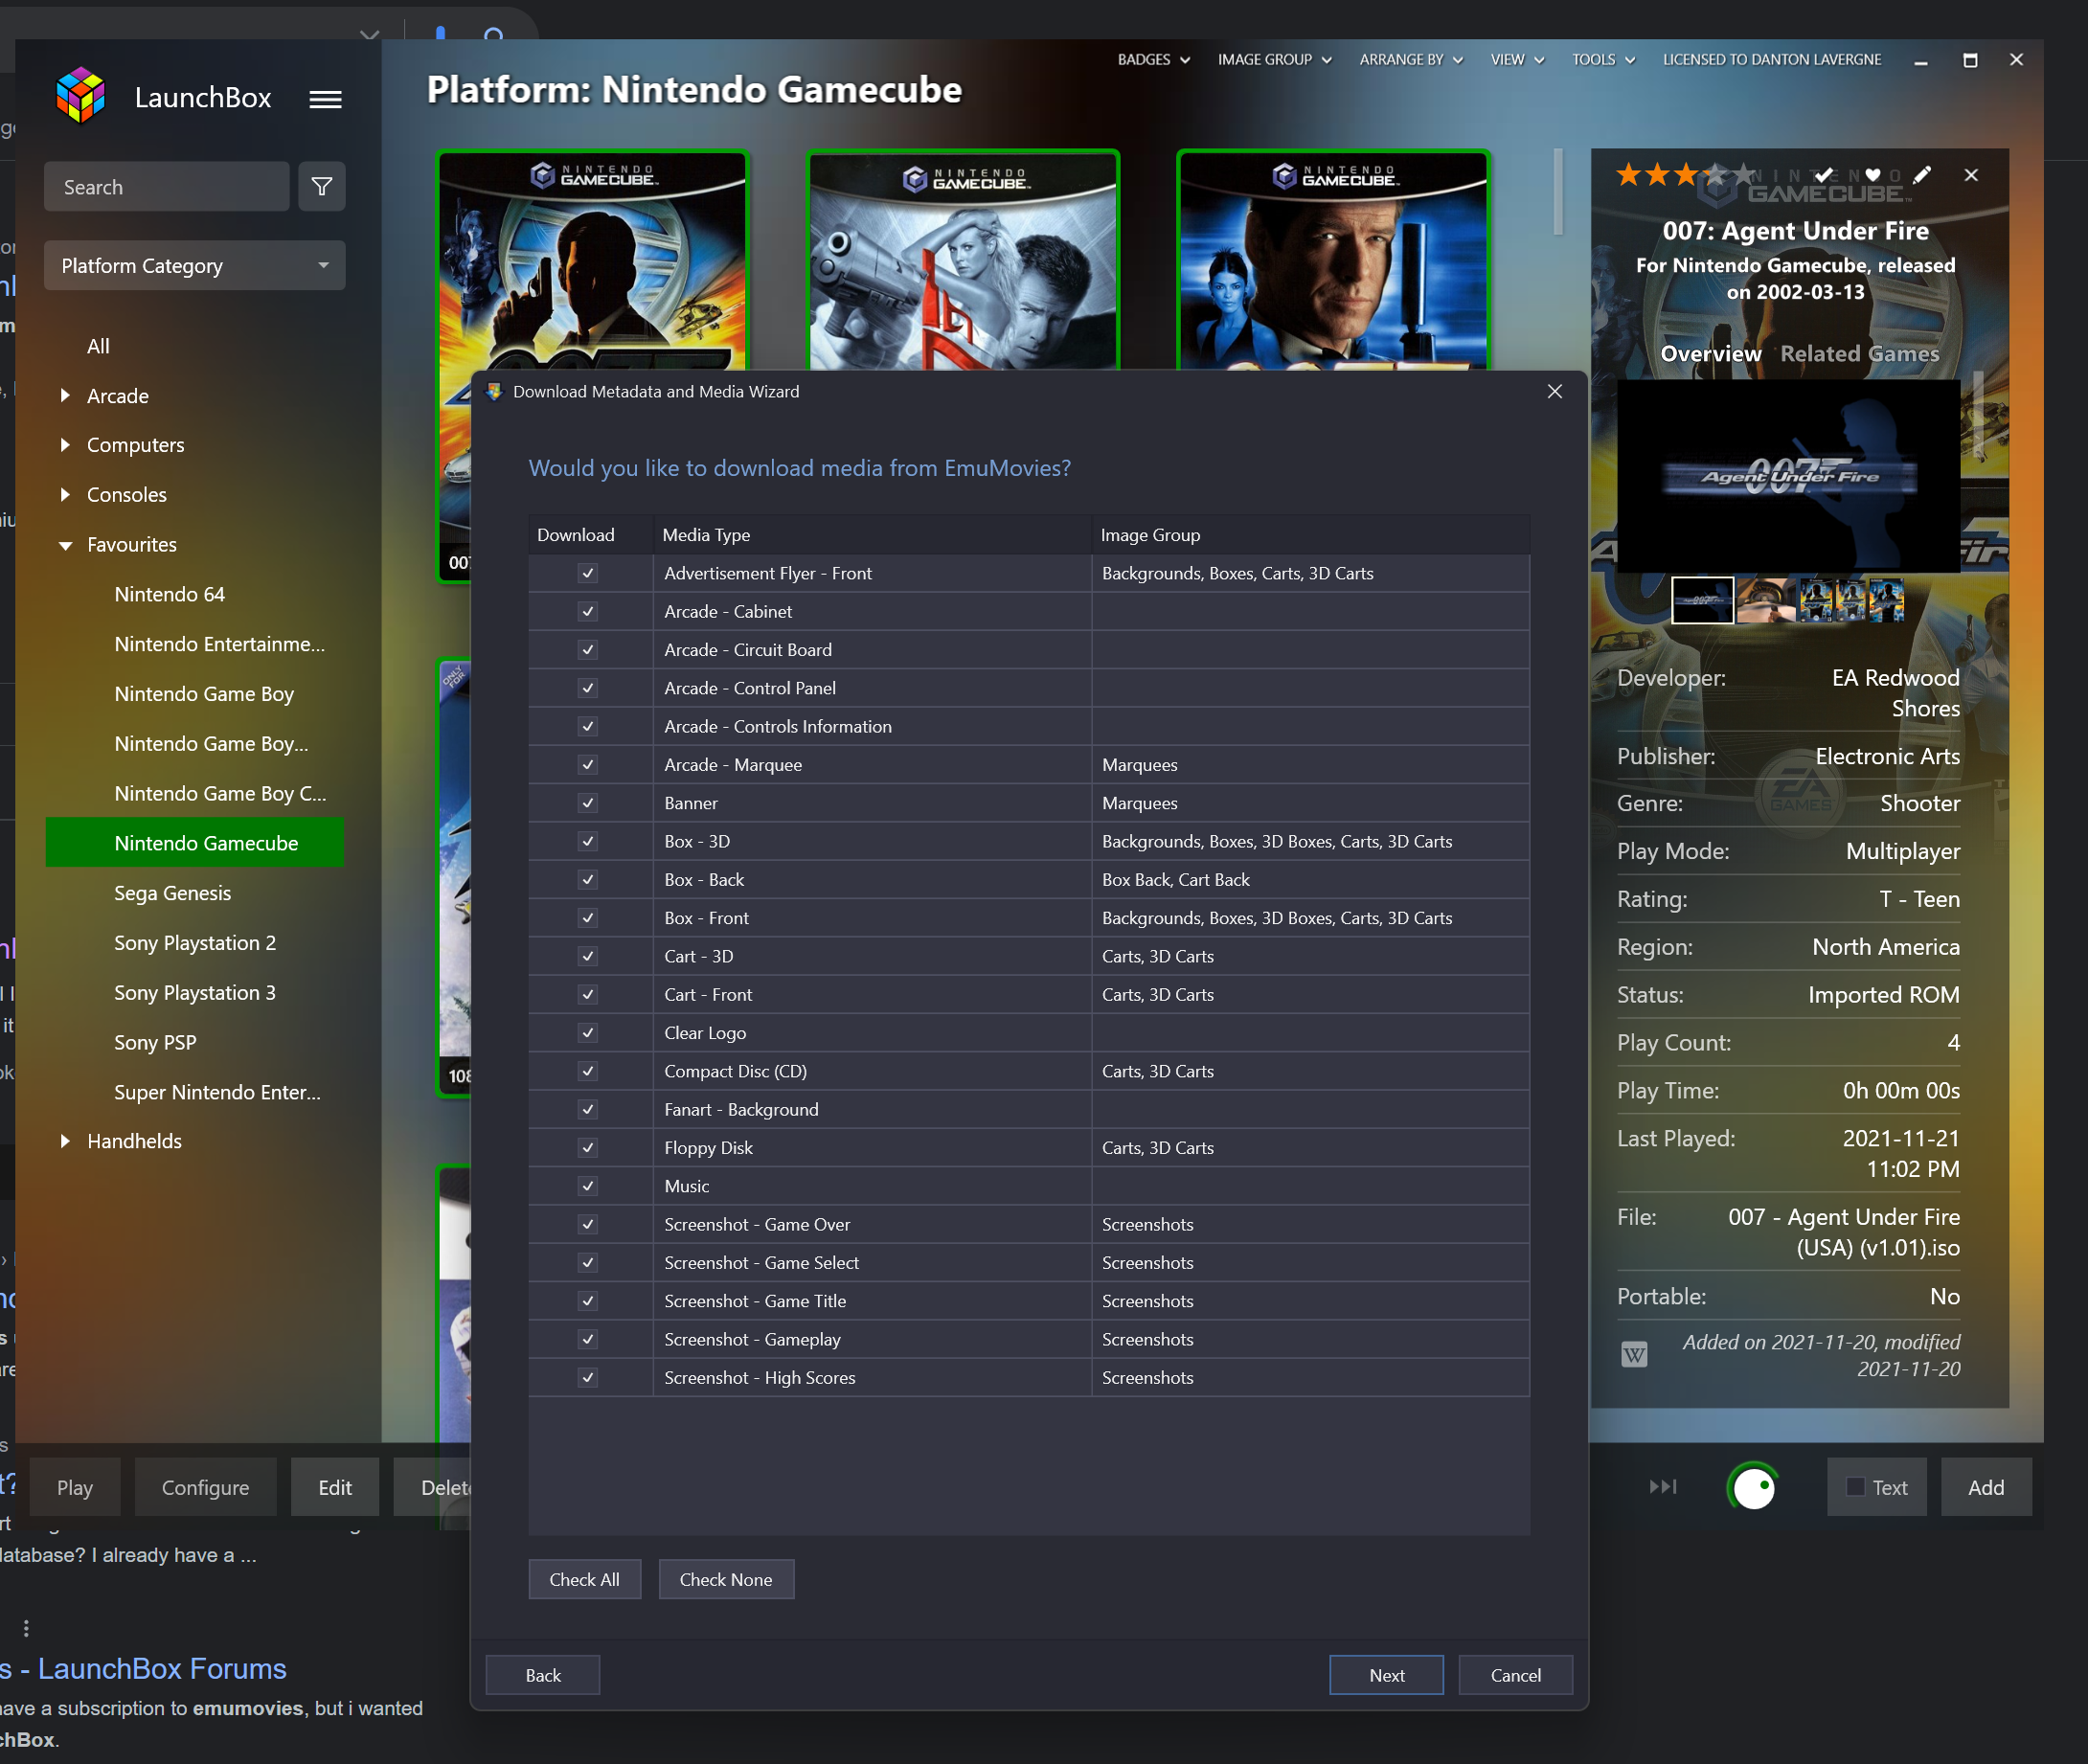Uncheck Advertisement Flyer - Front download
Viewport: 2088px width, 1764px height.
588,574
